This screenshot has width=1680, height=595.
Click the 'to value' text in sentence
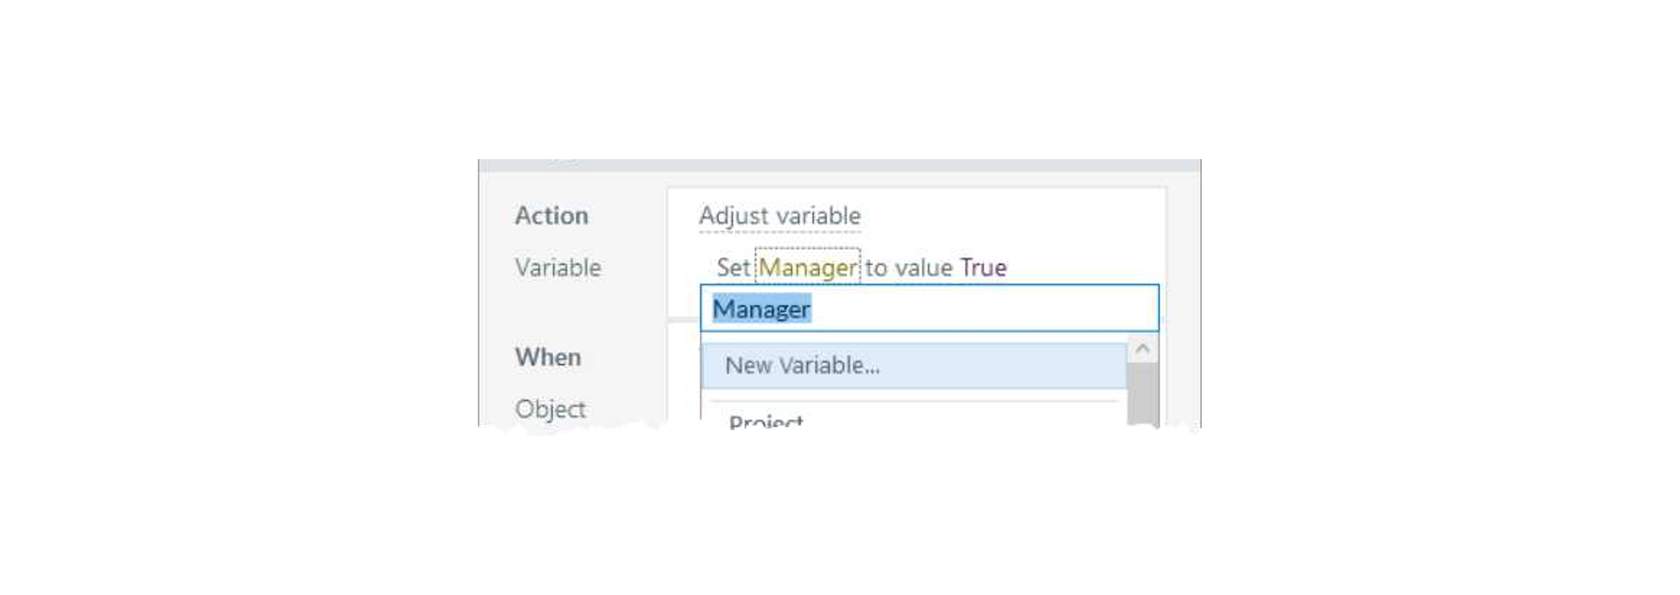click(908, 267)
